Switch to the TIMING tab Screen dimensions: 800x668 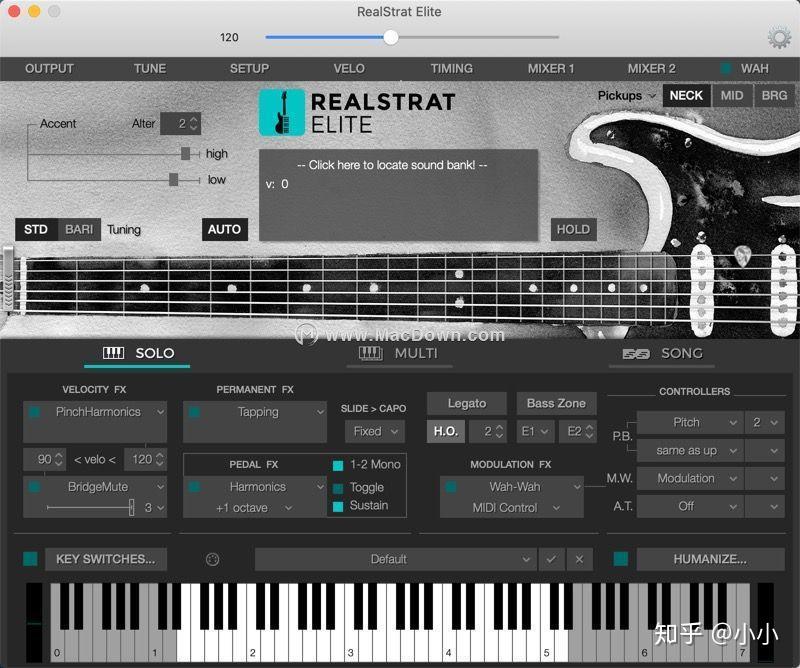(x=451, y=69)
